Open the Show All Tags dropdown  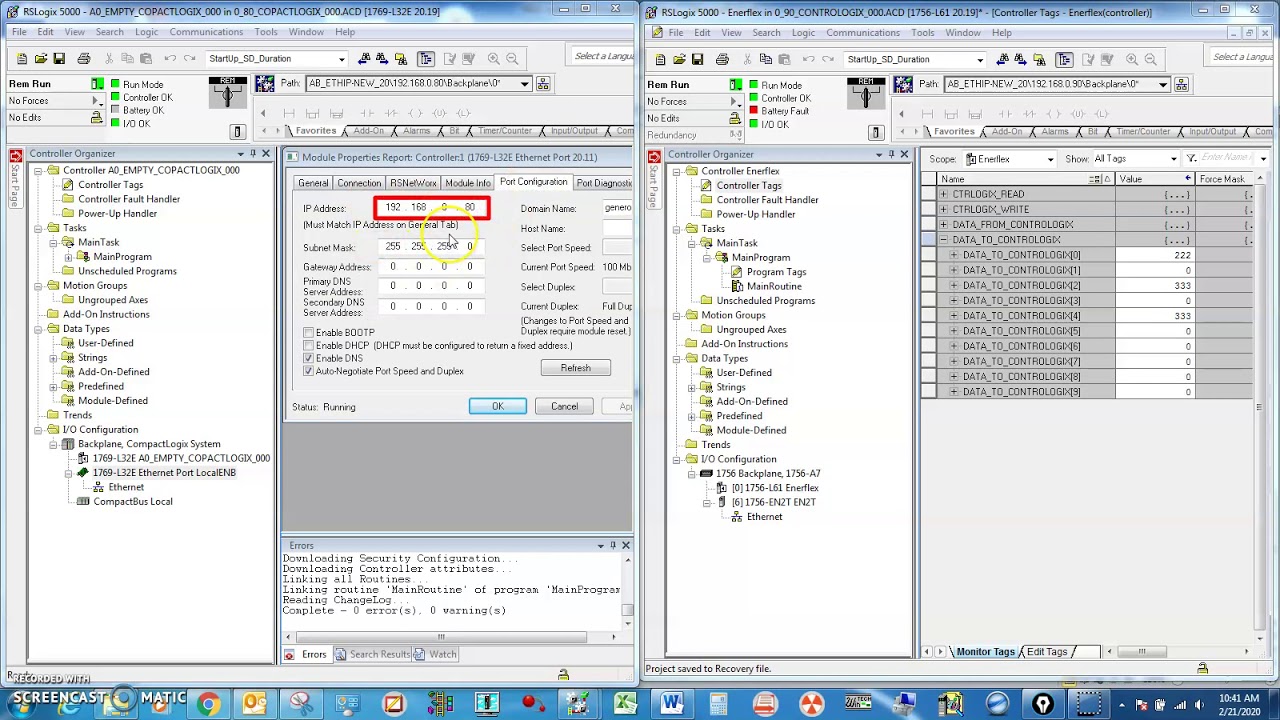coord(1174,159)
